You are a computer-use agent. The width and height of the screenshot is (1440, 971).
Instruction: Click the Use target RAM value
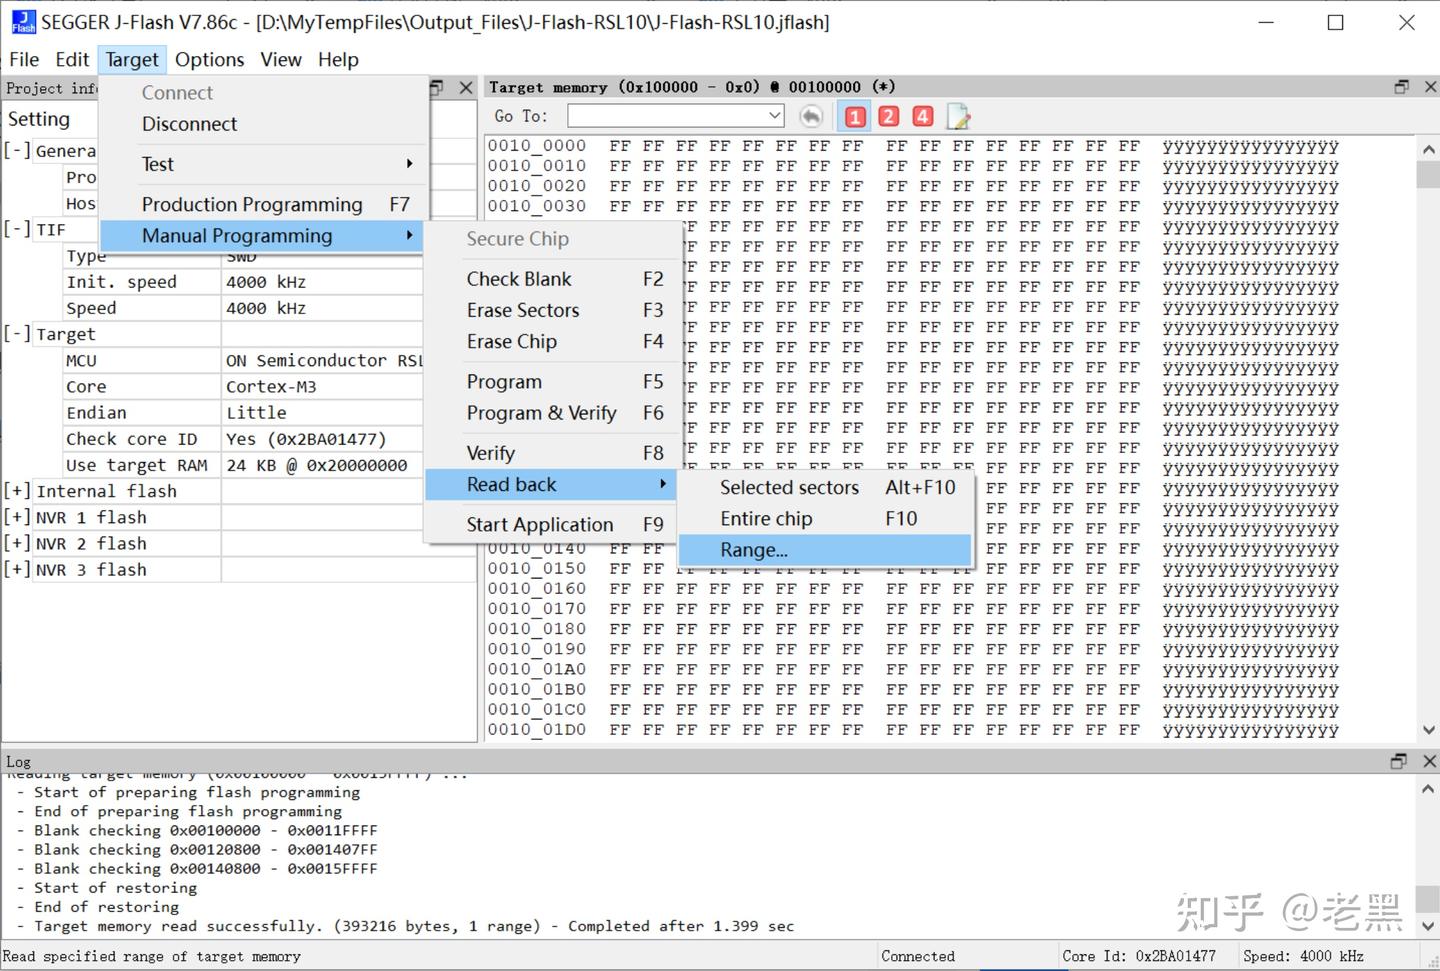317,465
